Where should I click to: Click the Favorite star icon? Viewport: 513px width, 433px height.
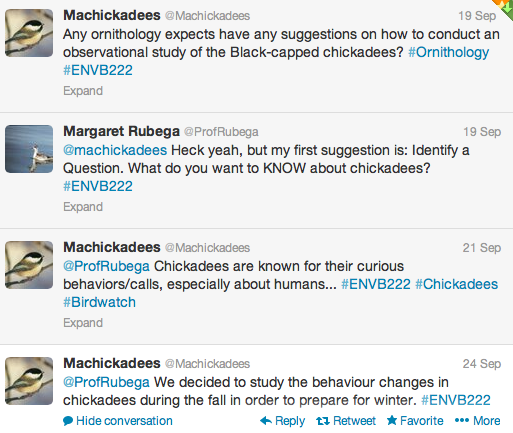tap(392, 420)
